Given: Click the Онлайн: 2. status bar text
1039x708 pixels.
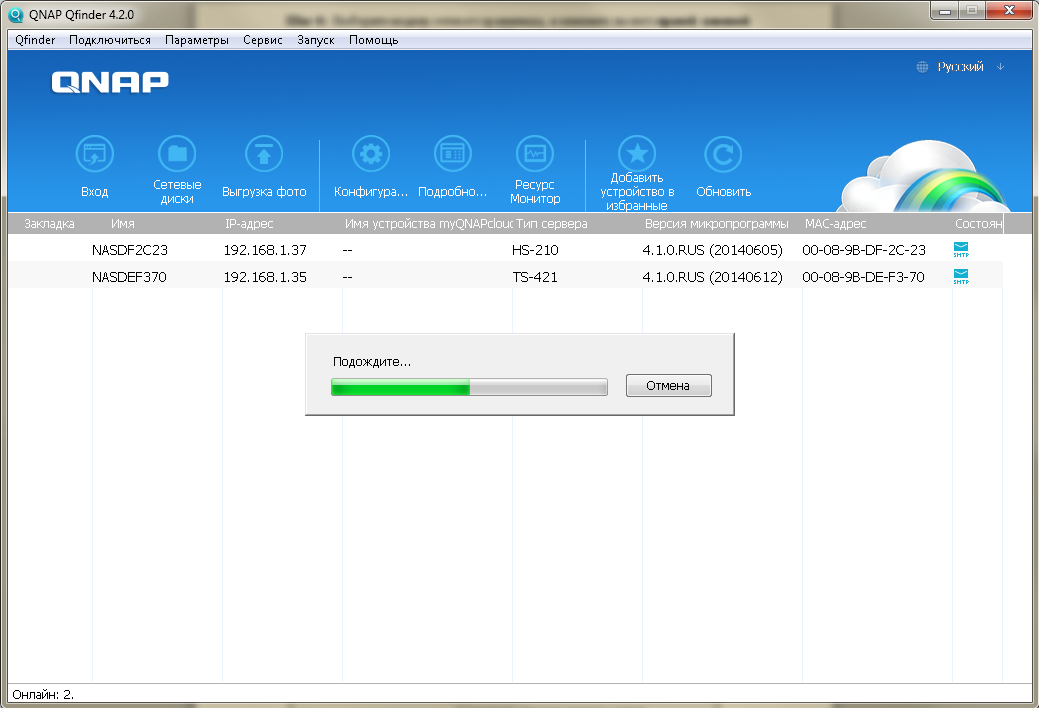Looking at the screenshot, I should [43, 695].
